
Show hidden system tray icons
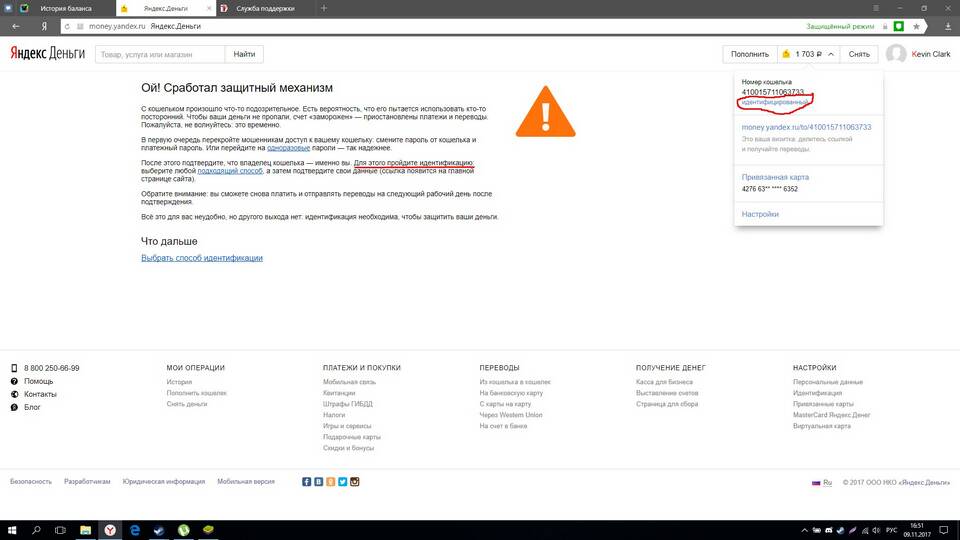[x=803, y=529]
